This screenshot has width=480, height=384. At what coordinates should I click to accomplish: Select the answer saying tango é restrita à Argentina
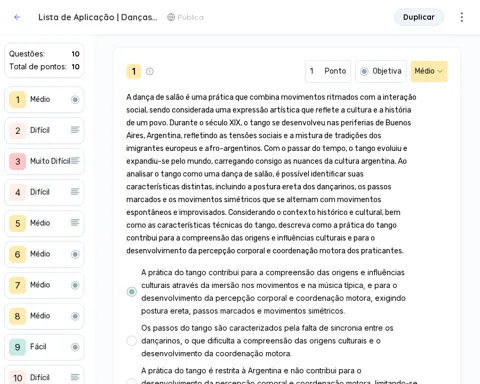tap(132, 381)
